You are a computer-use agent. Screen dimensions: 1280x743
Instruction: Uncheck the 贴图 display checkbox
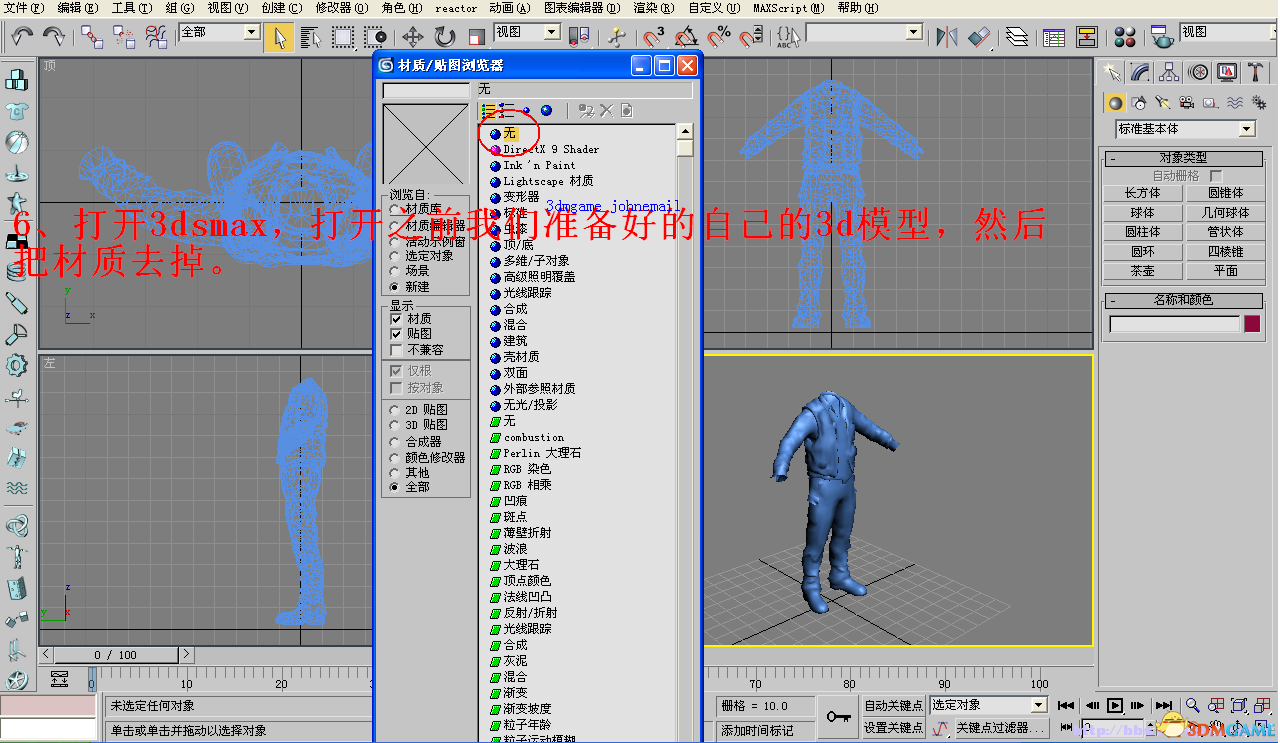click(396, 334)
